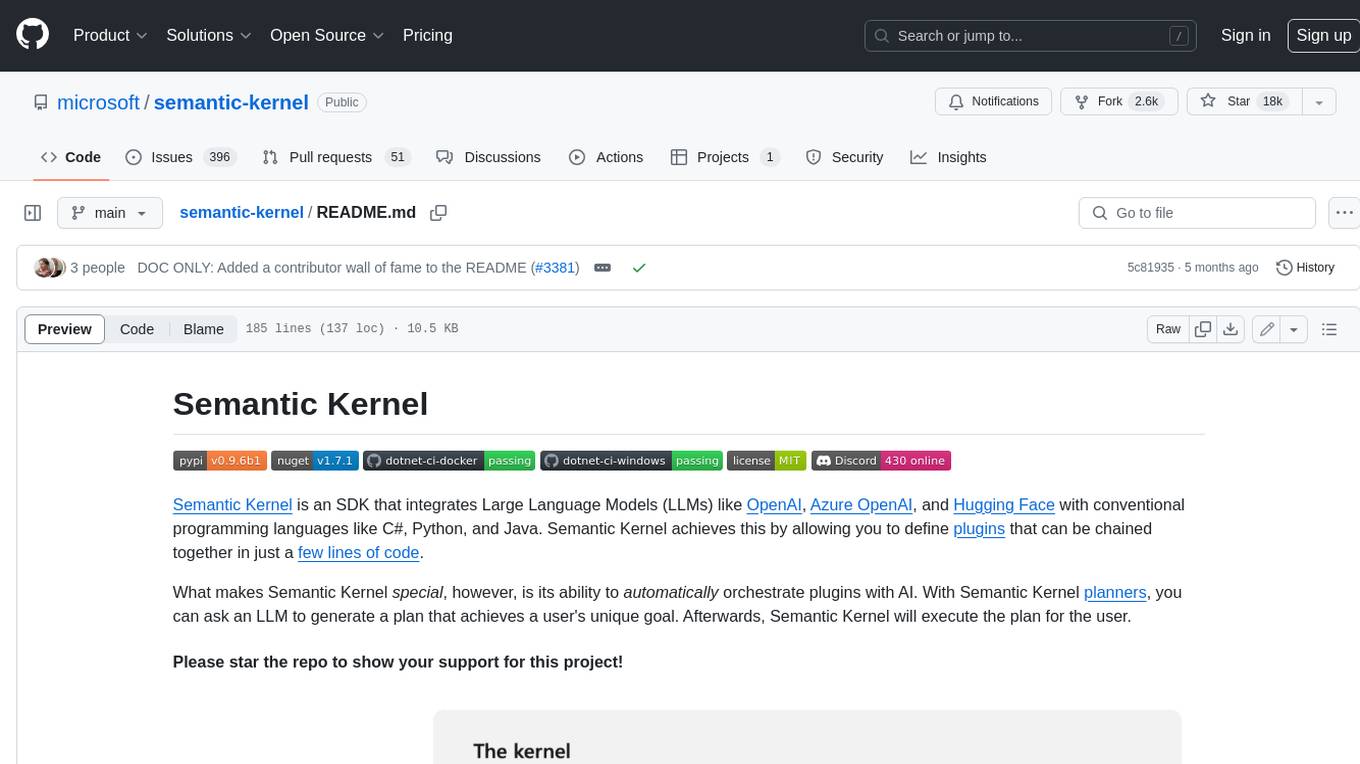Show the commit checks green checkmark
The width and height of the screenshot is (1360, 764).
(639, 268)
